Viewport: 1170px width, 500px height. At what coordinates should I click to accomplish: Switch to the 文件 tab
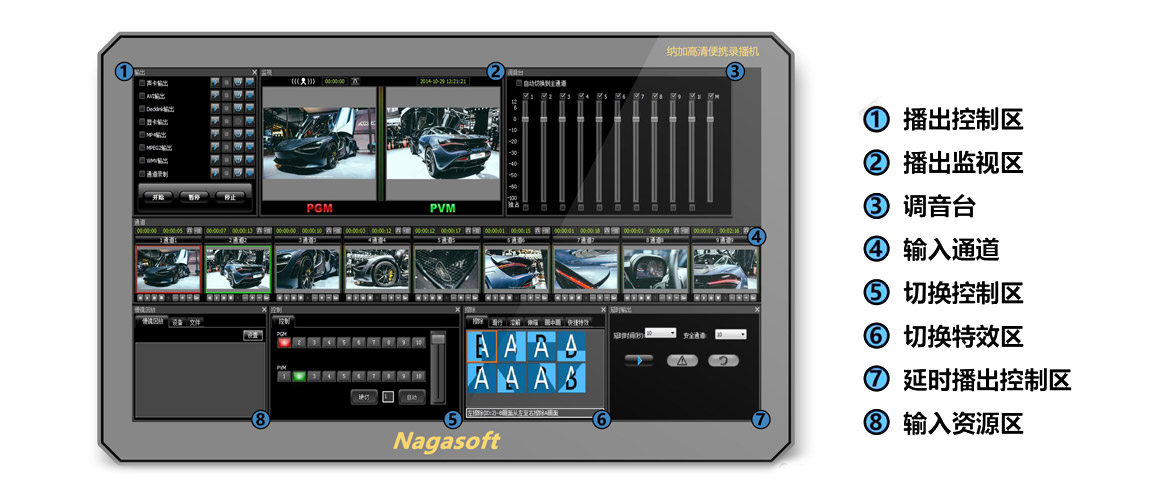tap(195, 322)
